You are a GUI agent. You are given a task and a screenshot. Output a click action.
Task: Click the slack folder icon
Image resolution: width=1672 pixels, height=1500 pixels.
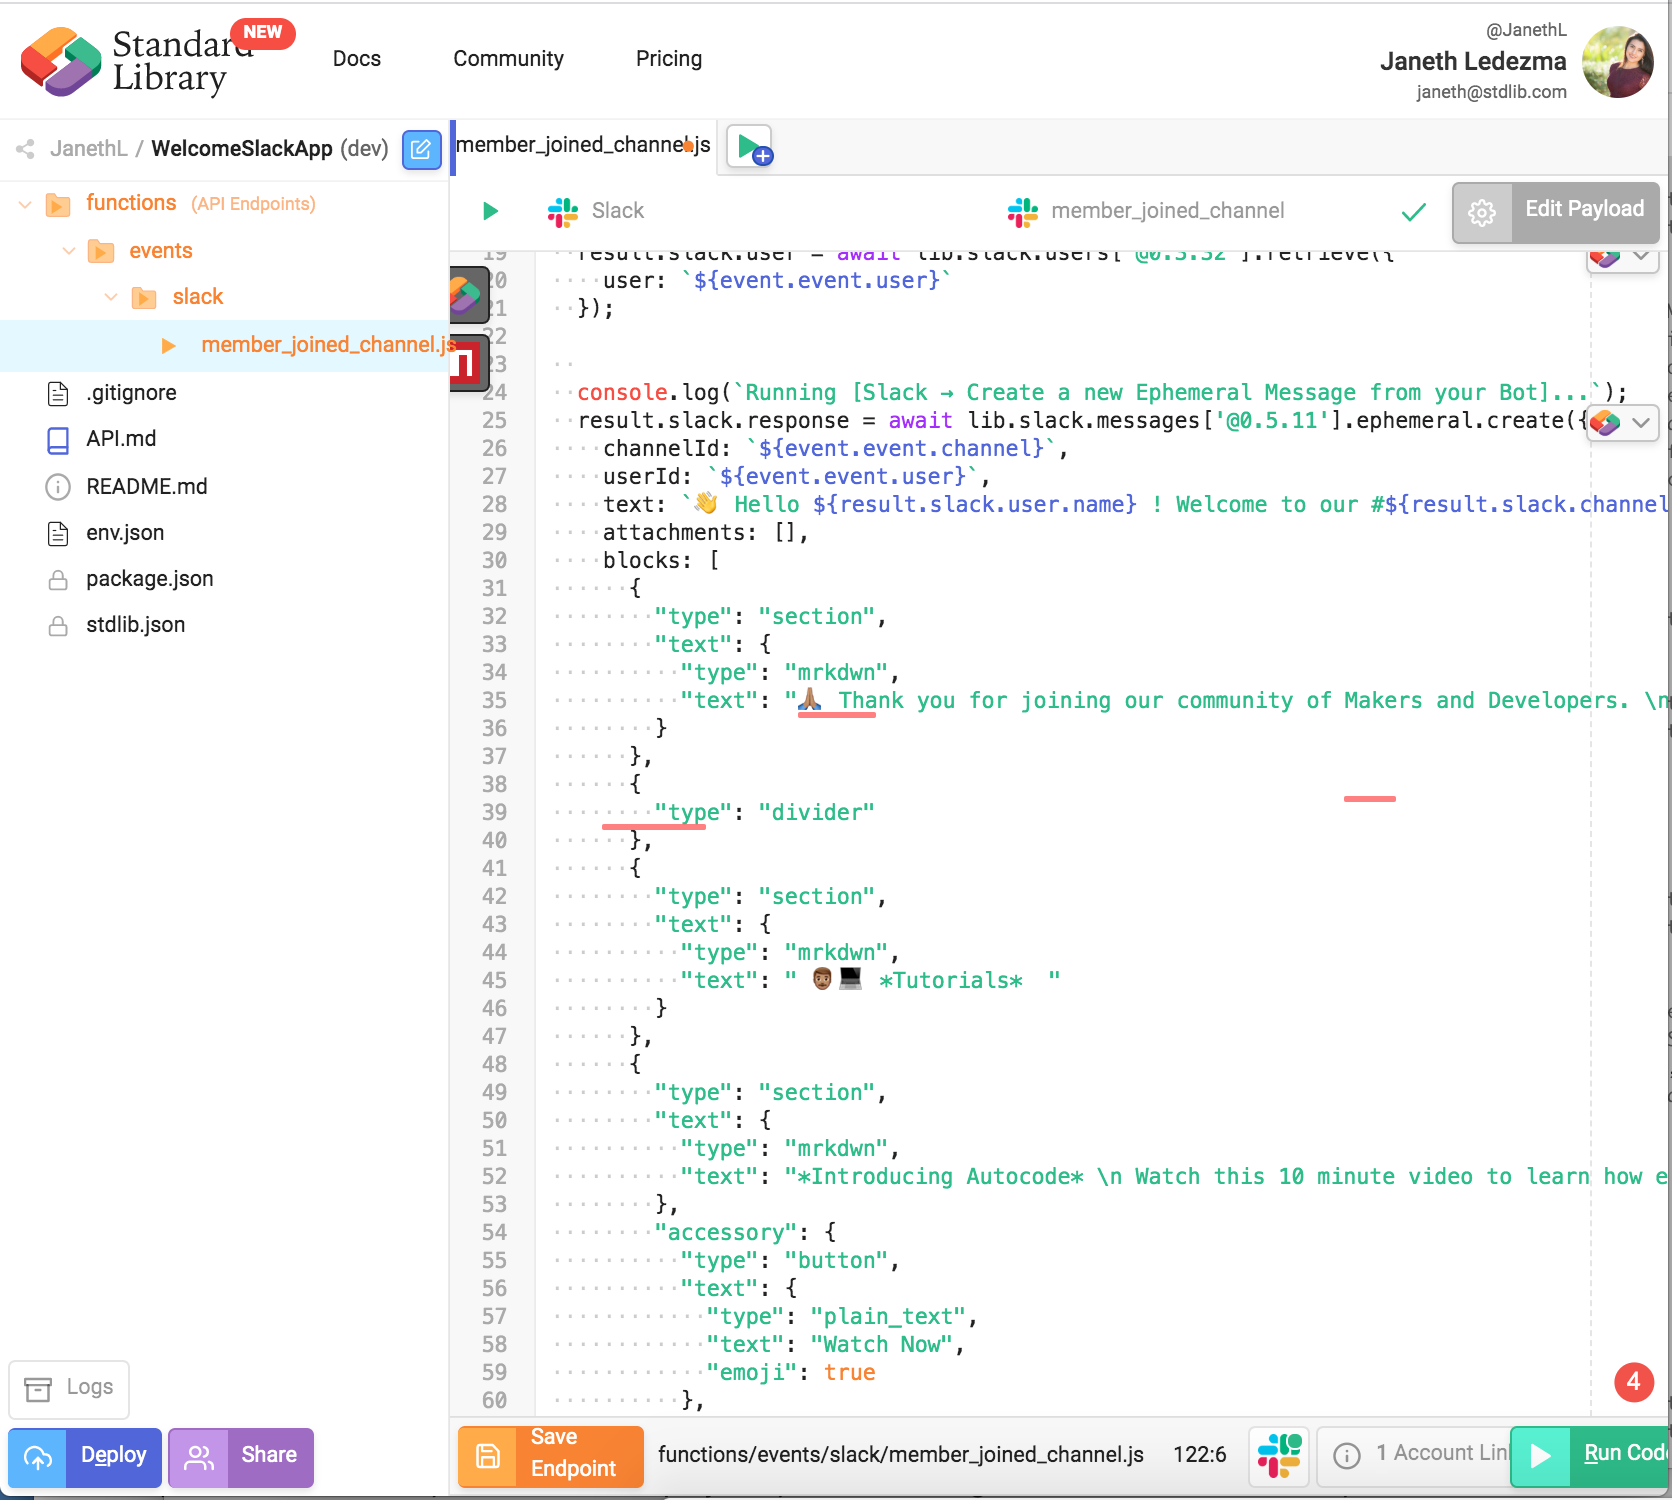click(144, 298)
